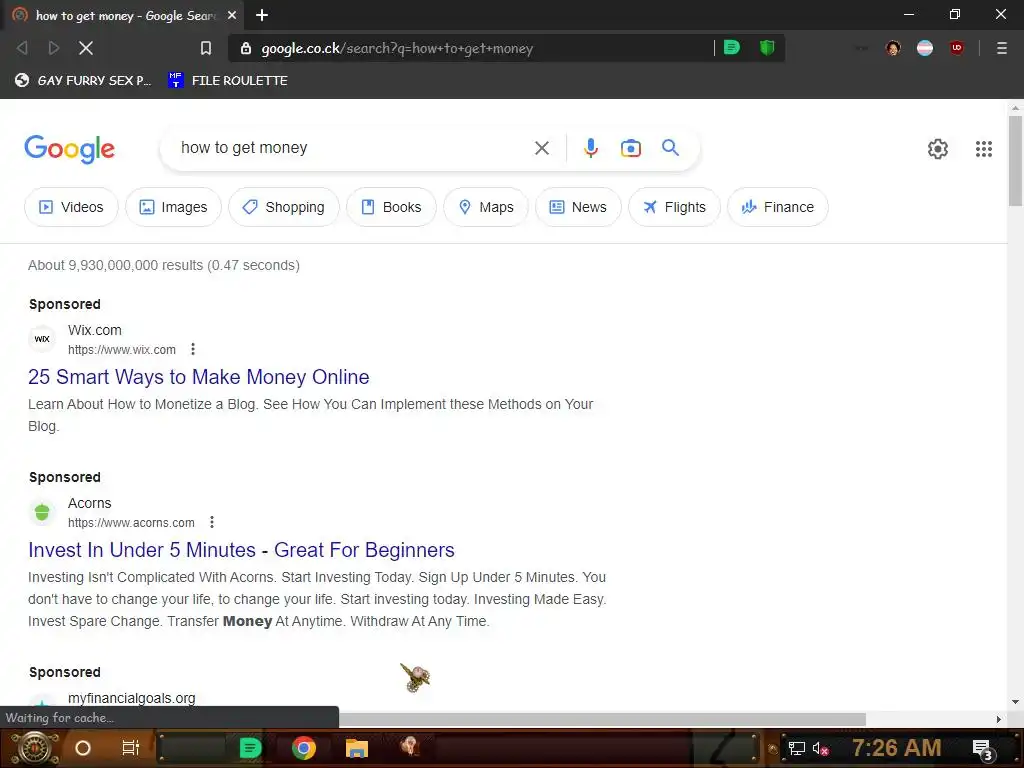This screenshot has width=1024, height=768.
Task: Start voice search with microphone icon
Action: pyautogui.click(x=590, y=148)
